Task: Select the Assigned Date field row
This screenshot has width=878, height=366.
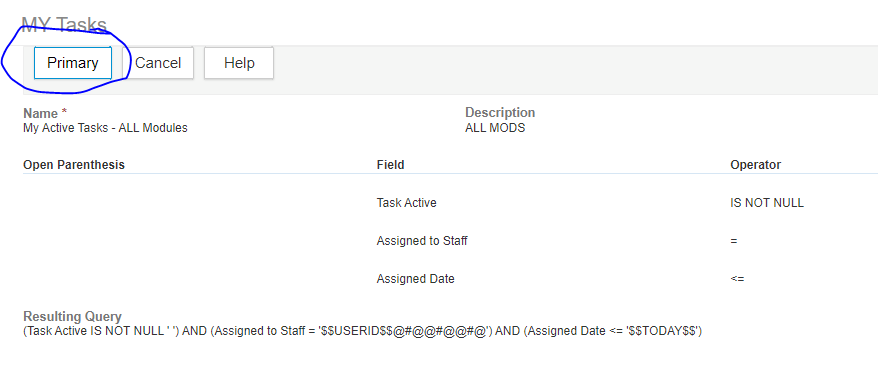Action: click(415, 279)
